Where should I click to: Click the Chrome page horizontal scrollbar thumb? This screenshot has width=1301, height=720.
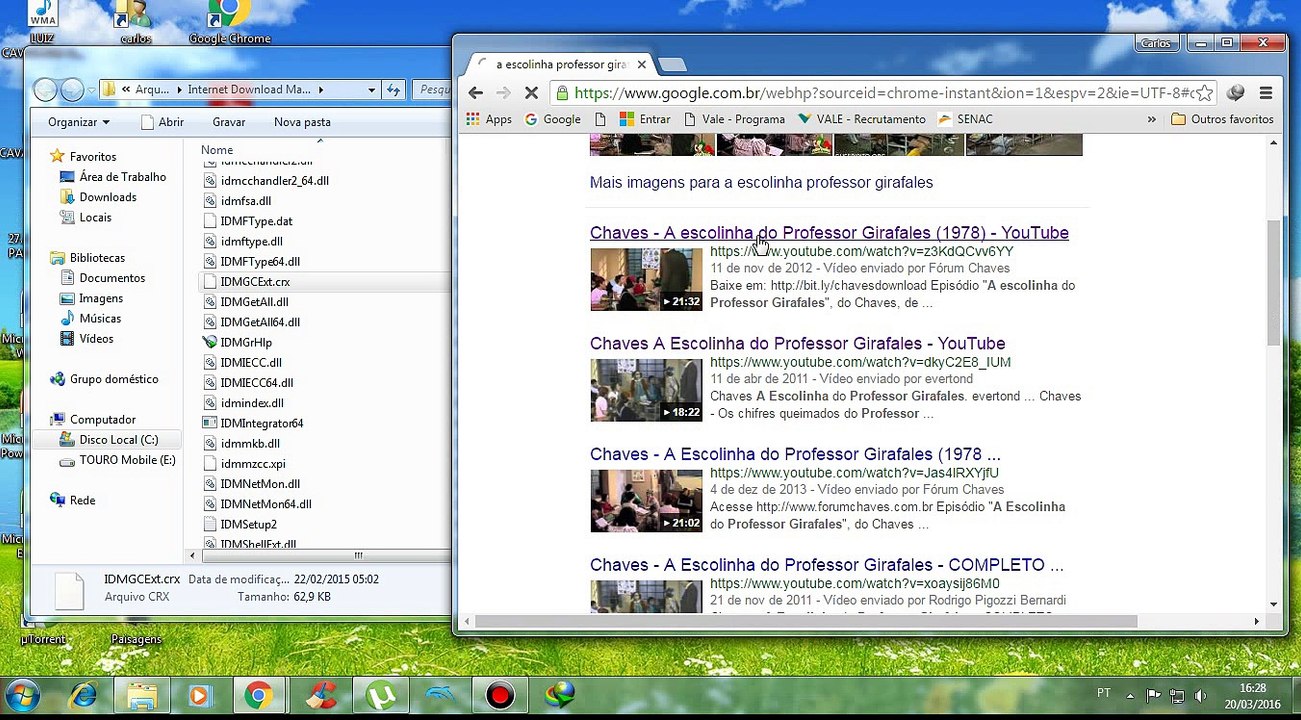[806, 621]
